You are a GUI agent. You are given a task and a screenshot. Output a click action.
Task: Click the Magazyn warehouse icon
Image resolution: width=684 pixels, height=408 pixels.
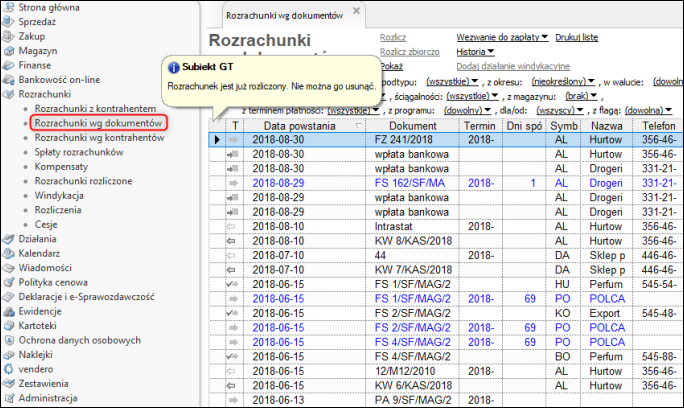point(9,50)
